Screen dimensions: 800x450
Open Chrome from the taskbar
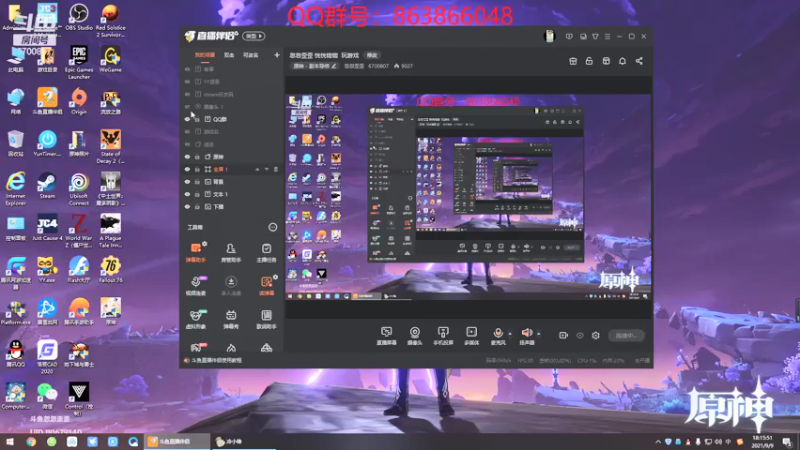tap(31, 442)
